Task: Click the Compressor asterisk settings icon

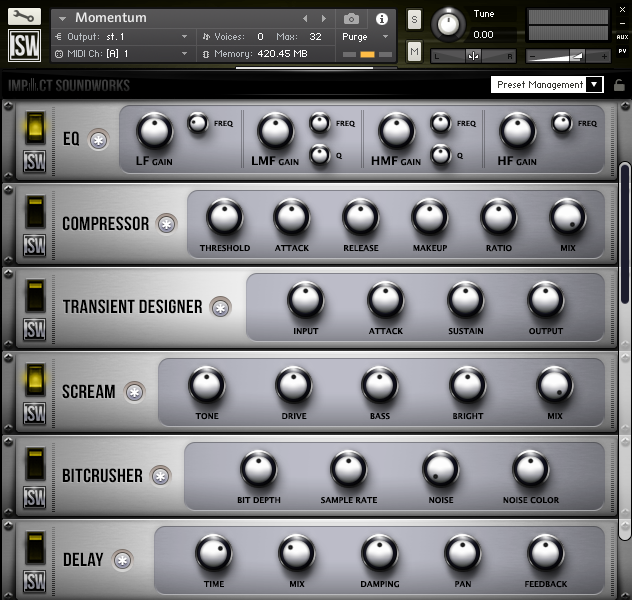Action: [166, 224]
